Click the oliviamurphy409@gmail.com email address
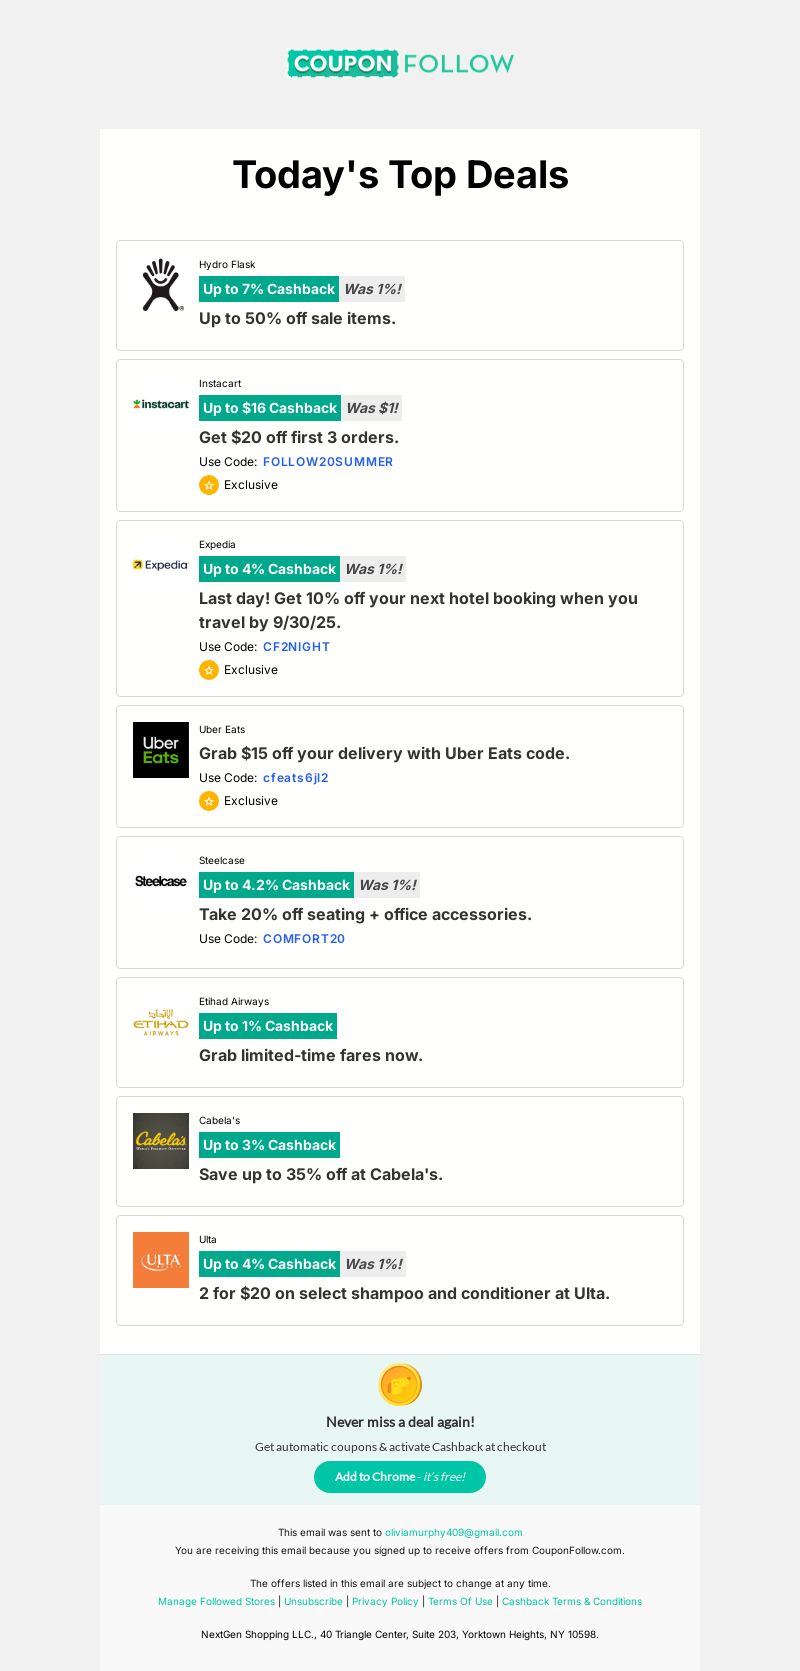Screen dimensions: 800x1671 [x=453, y=1532]
